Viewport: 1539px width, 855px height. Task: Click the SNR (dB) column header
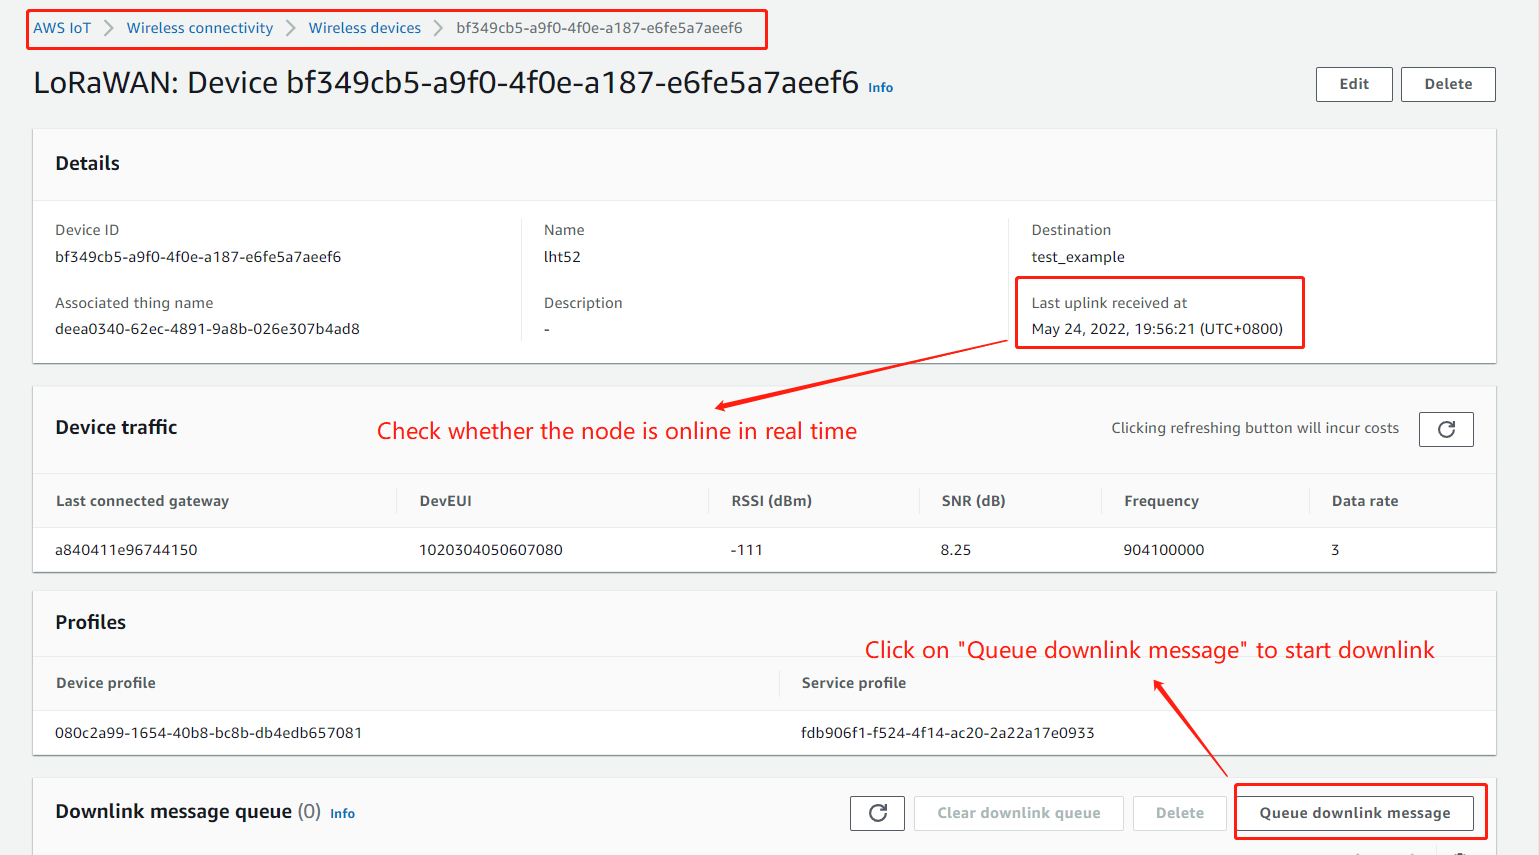click(x=974, y=501)
